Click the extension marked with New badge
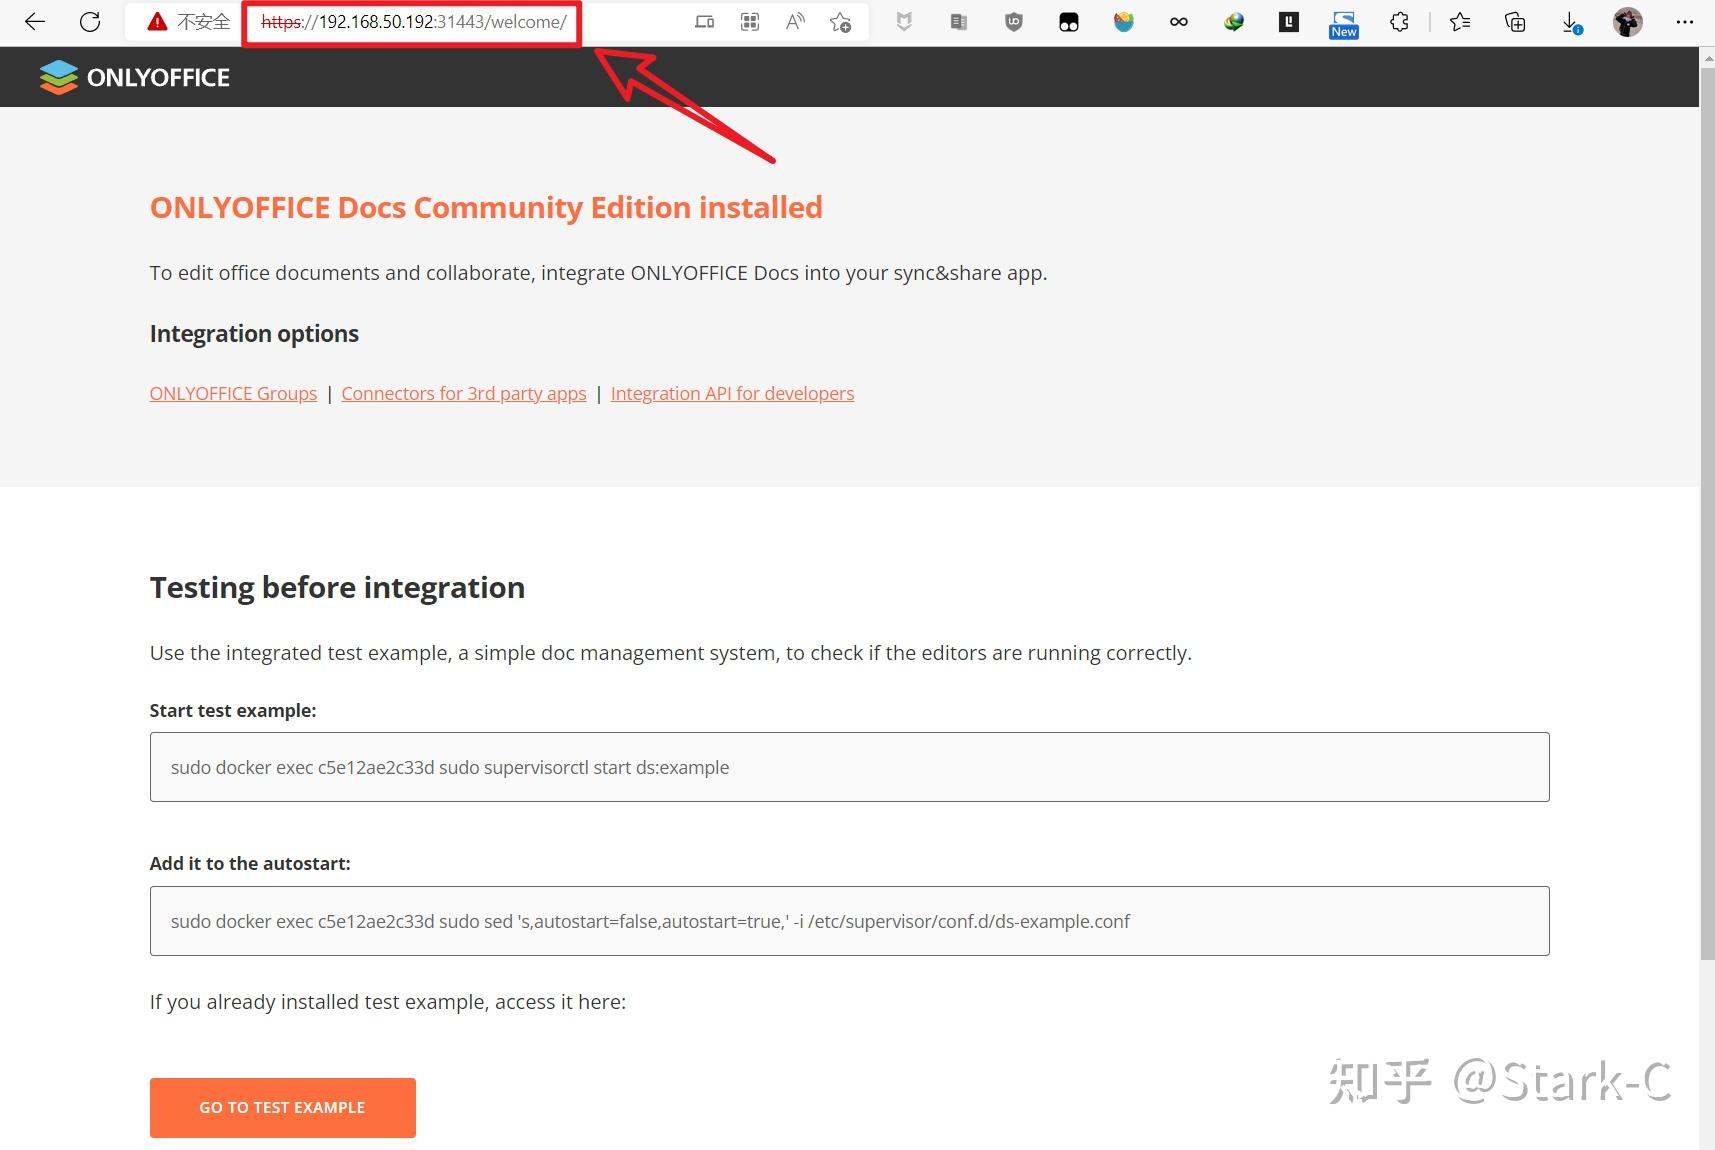 click(x=1343, y=21)
